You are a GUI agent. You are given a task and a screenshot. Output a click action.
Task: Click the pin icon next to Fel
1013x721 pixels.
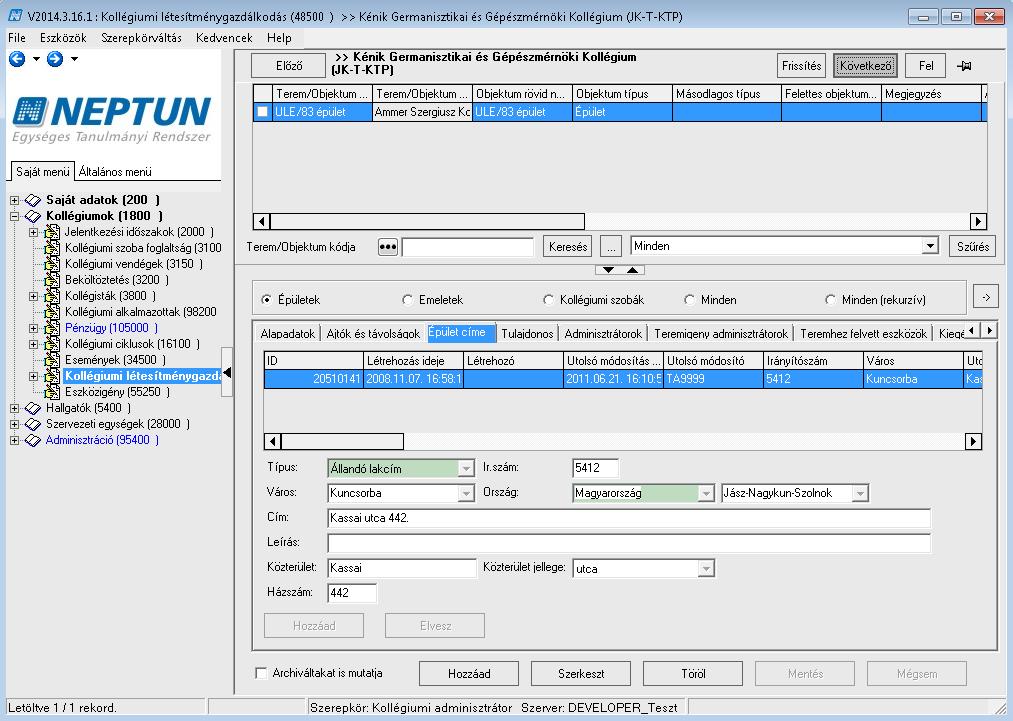[964, 66]
